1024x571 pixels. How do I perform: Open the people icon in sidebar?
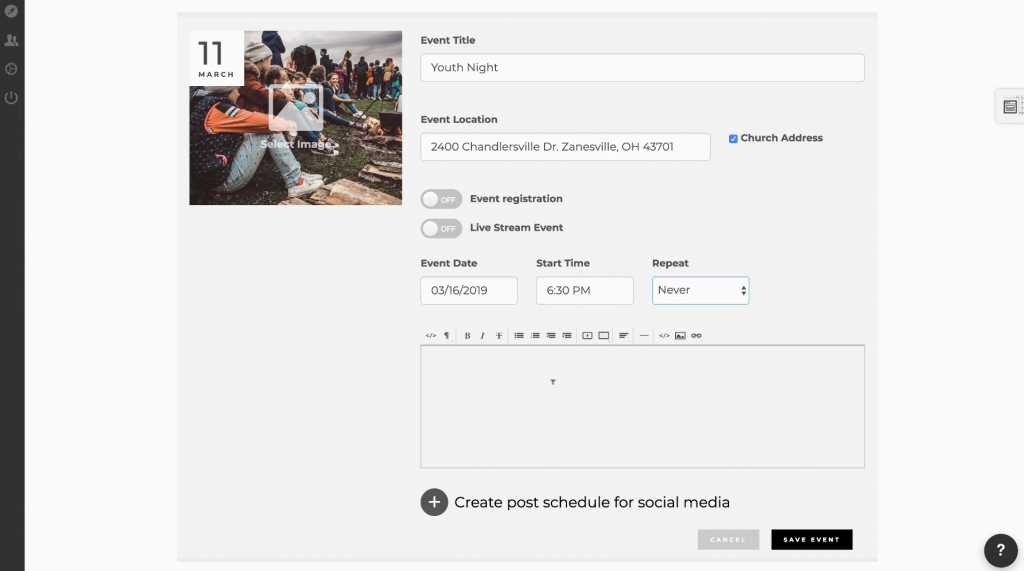click(12, 41)
